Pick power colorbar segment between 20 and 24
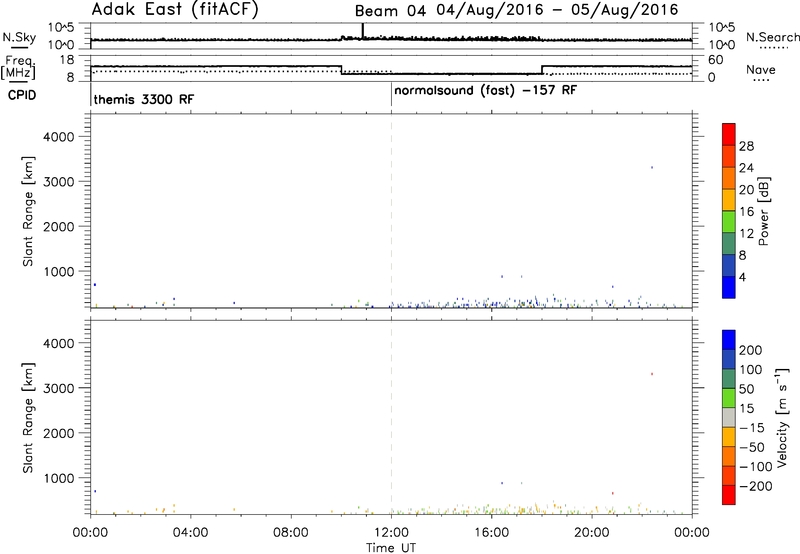This screenshot has width=800, height=554. click(729, 178)
